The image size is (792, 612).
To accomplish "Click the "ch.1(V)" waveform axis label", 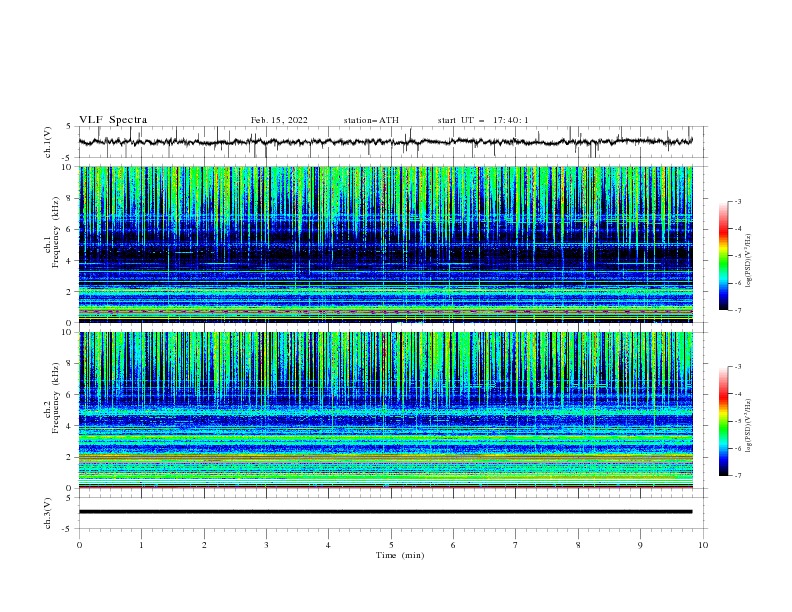I will tap(48, 142).
